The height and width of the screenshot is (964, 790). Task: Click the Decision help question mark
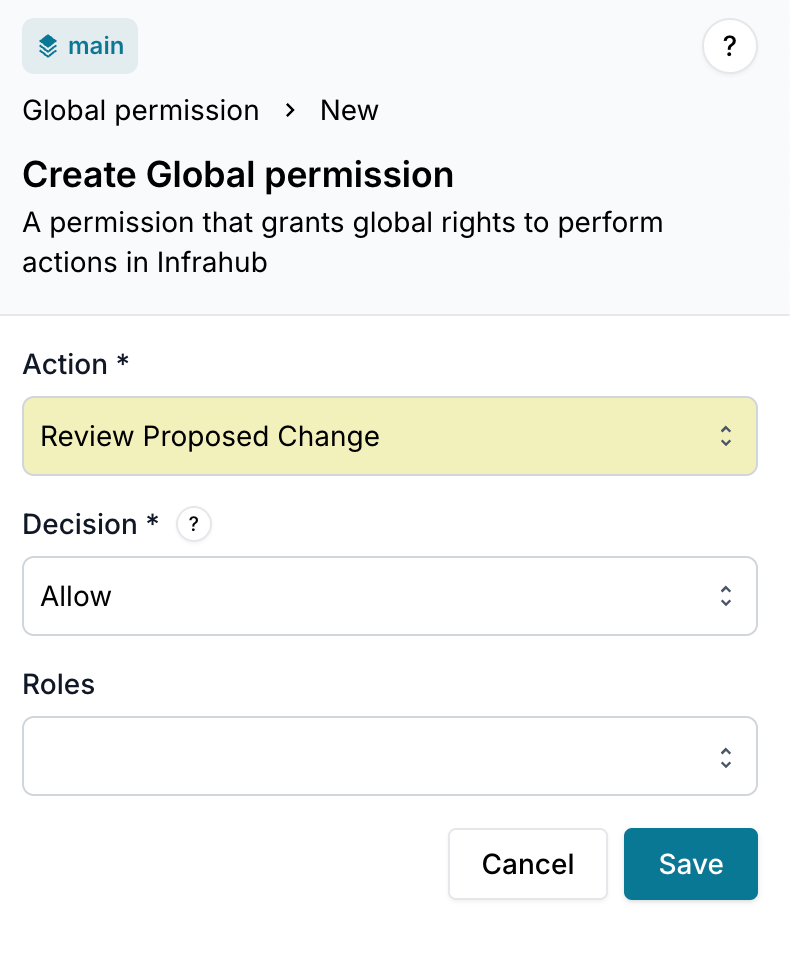(x=193, y=524)
